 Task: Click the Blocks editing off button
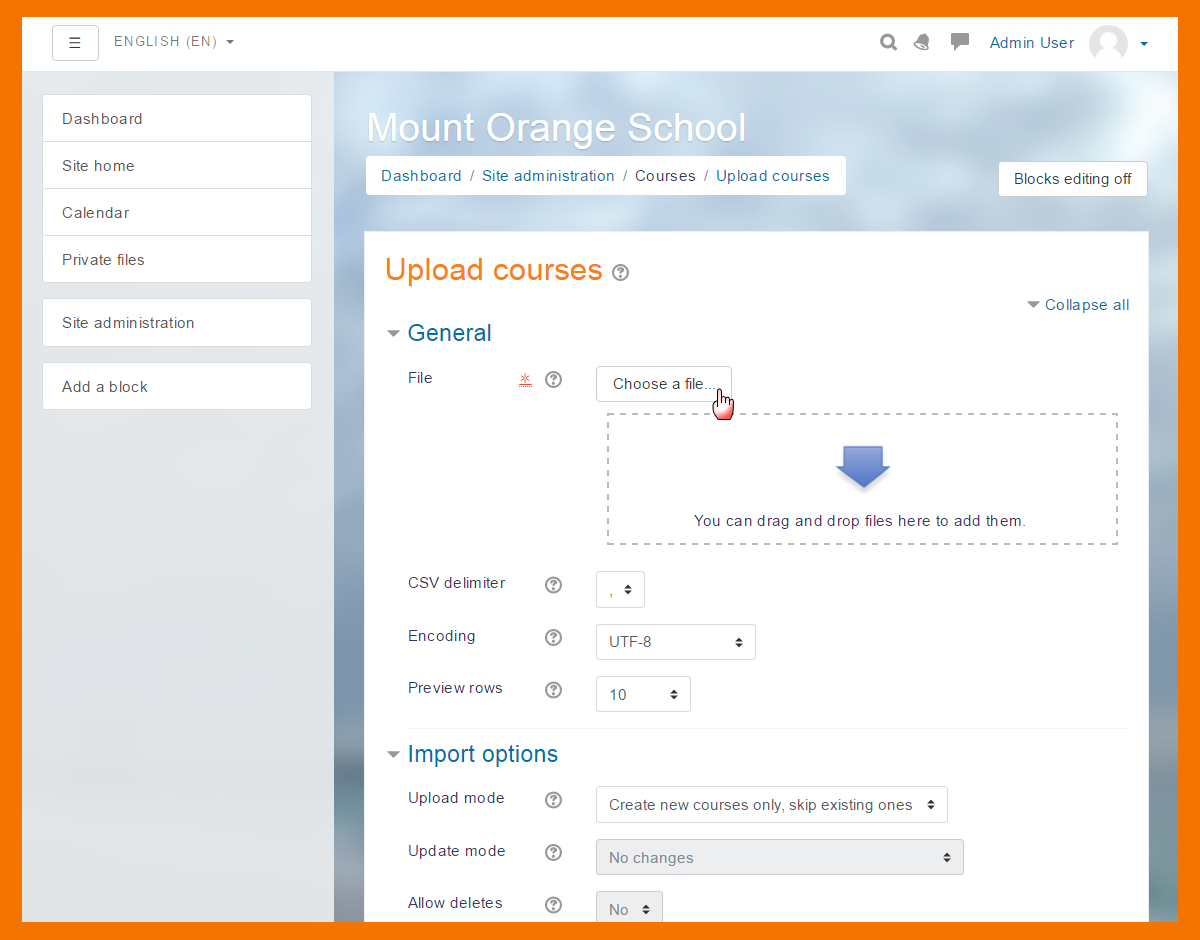pos(1072,179)
